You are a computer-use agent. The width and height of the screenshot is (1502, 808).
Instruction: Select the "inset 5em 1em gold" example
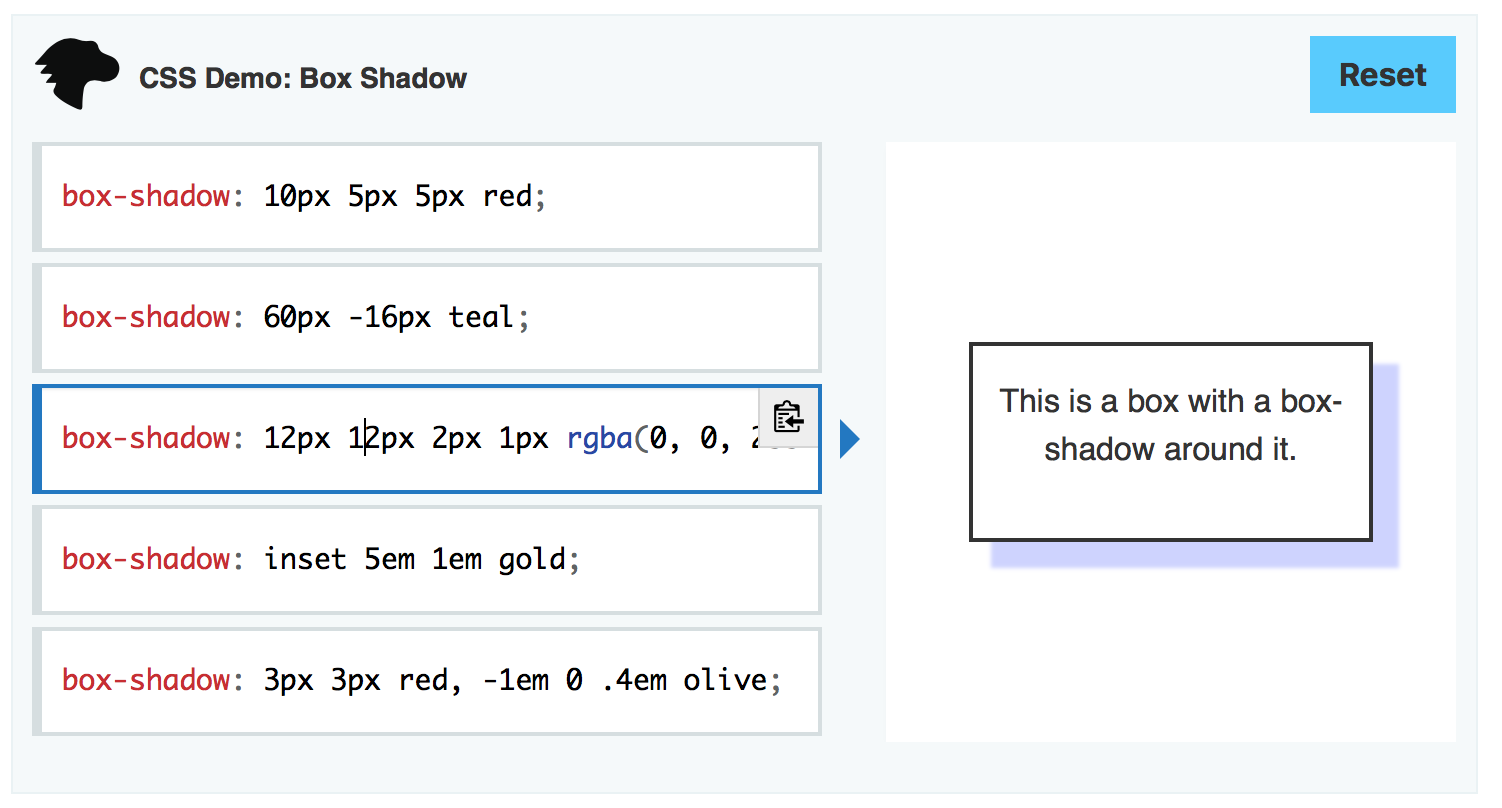pos(427,560)
